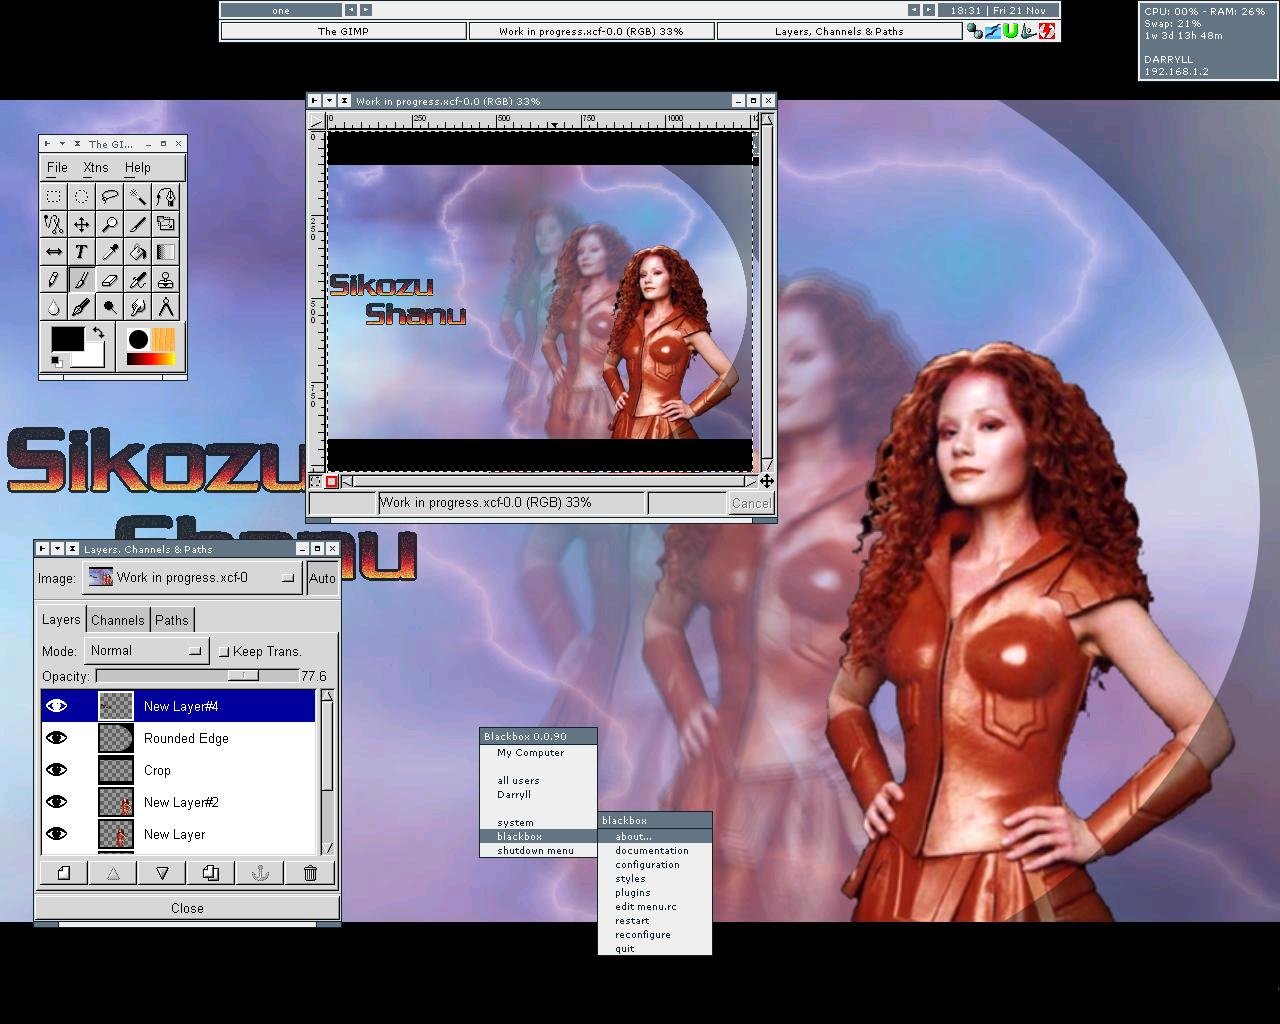Toggle Quick Mask off button at canvas corner
The width and height of the screenshot is (1280, 1024).
(x=316, y=482)
